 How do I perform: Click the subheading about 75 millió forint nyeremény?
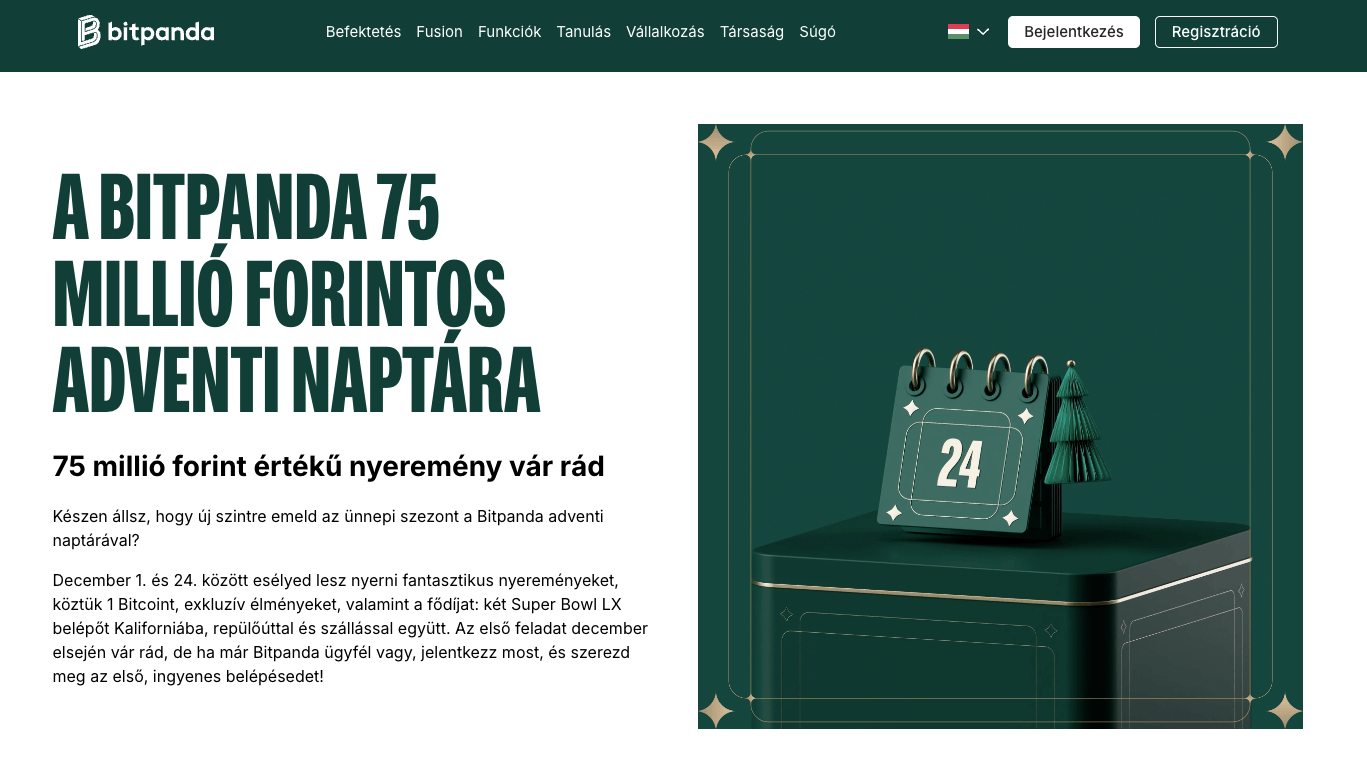[328, 466]
